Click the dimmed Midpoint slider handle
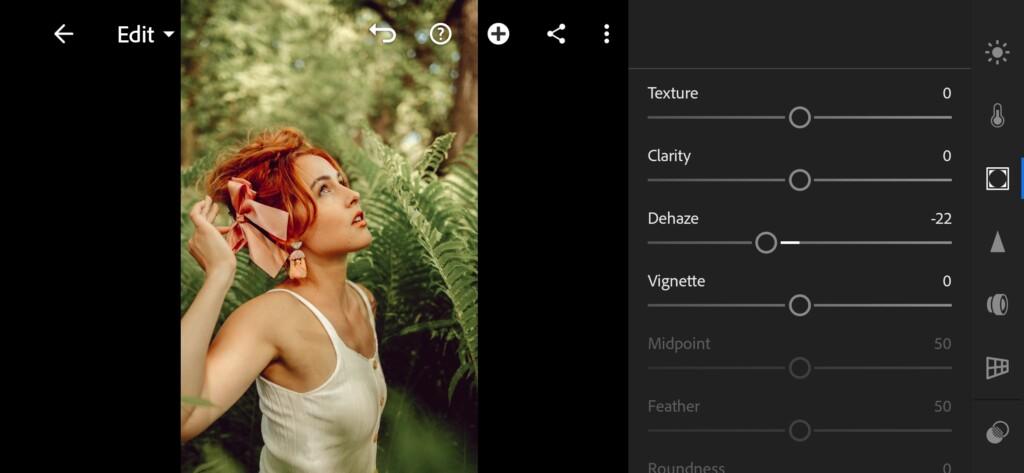The width and height of the screenshot is (1024, 473). point(799,368)
